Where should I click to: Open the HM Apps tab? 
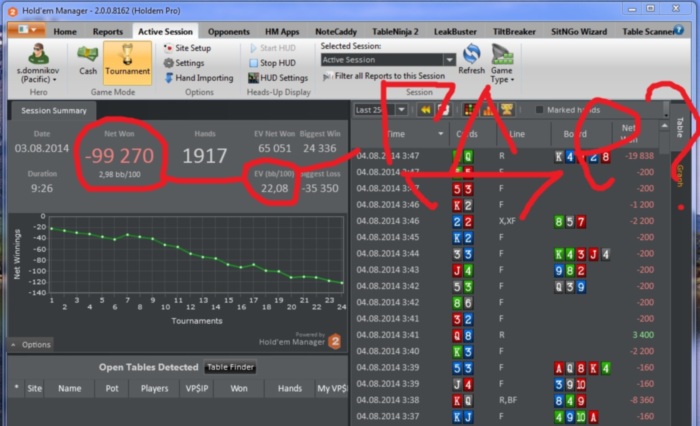click(x=282, y=32)
